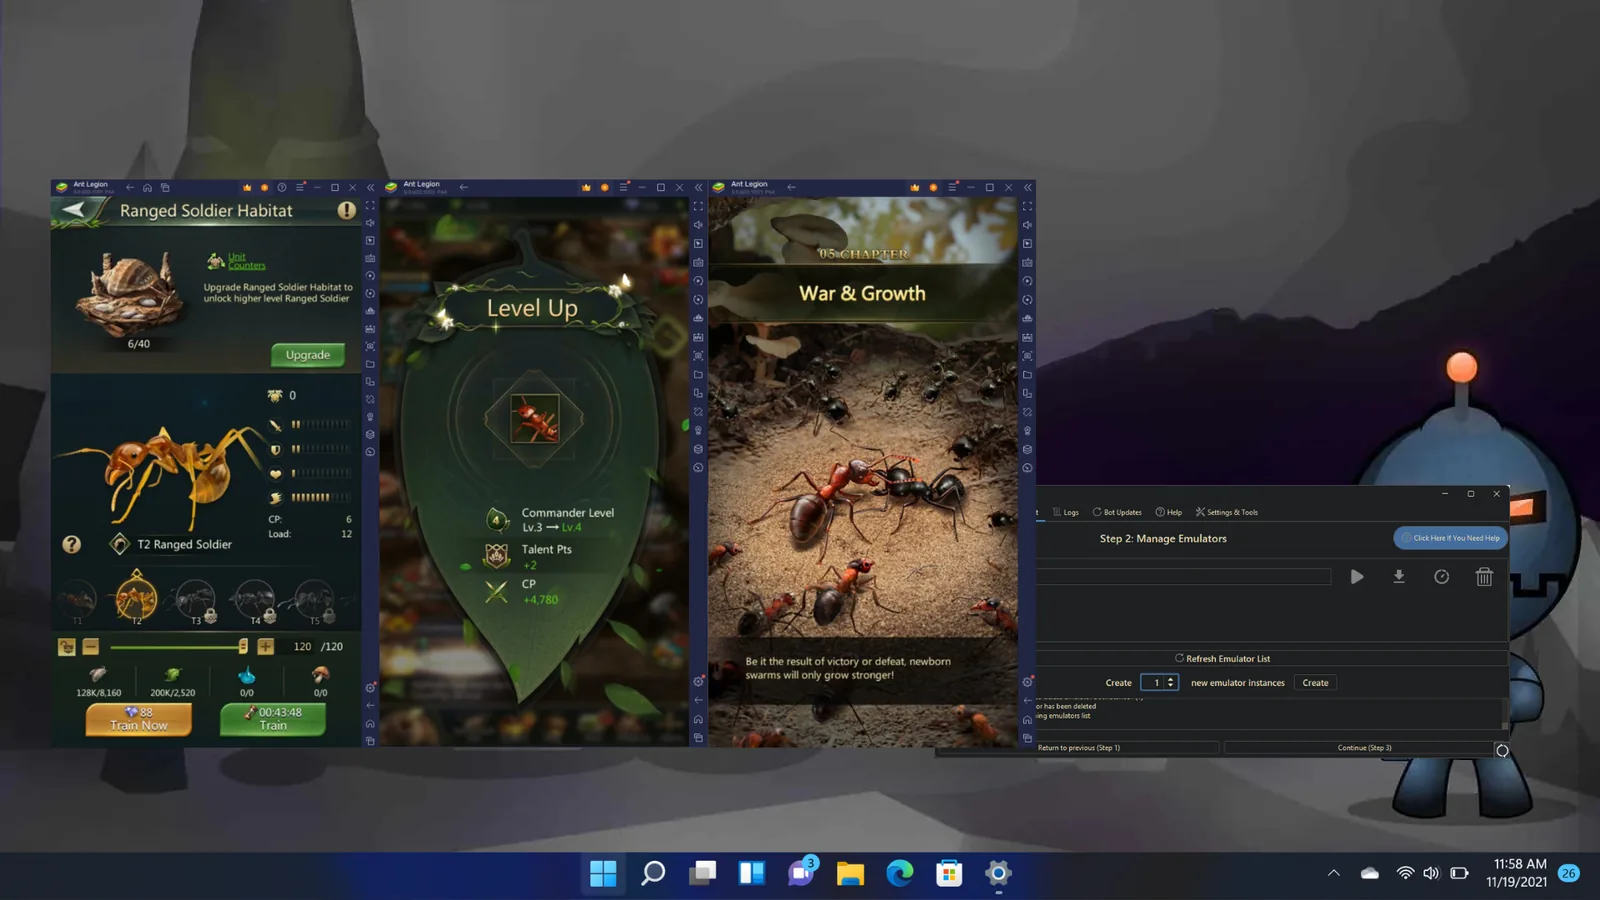
Task: Click the circular refresh icon at bot window corner
Action: pos(1502,751)
